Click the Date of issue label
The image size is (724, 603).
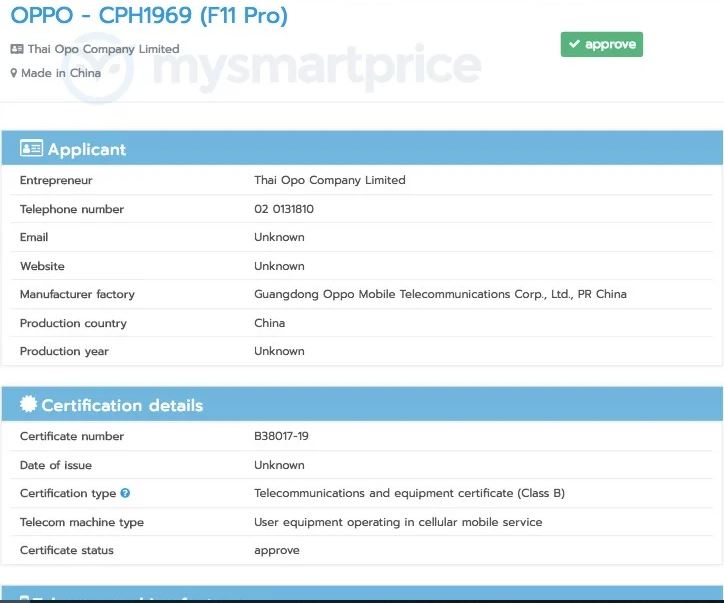click(55, 465)
